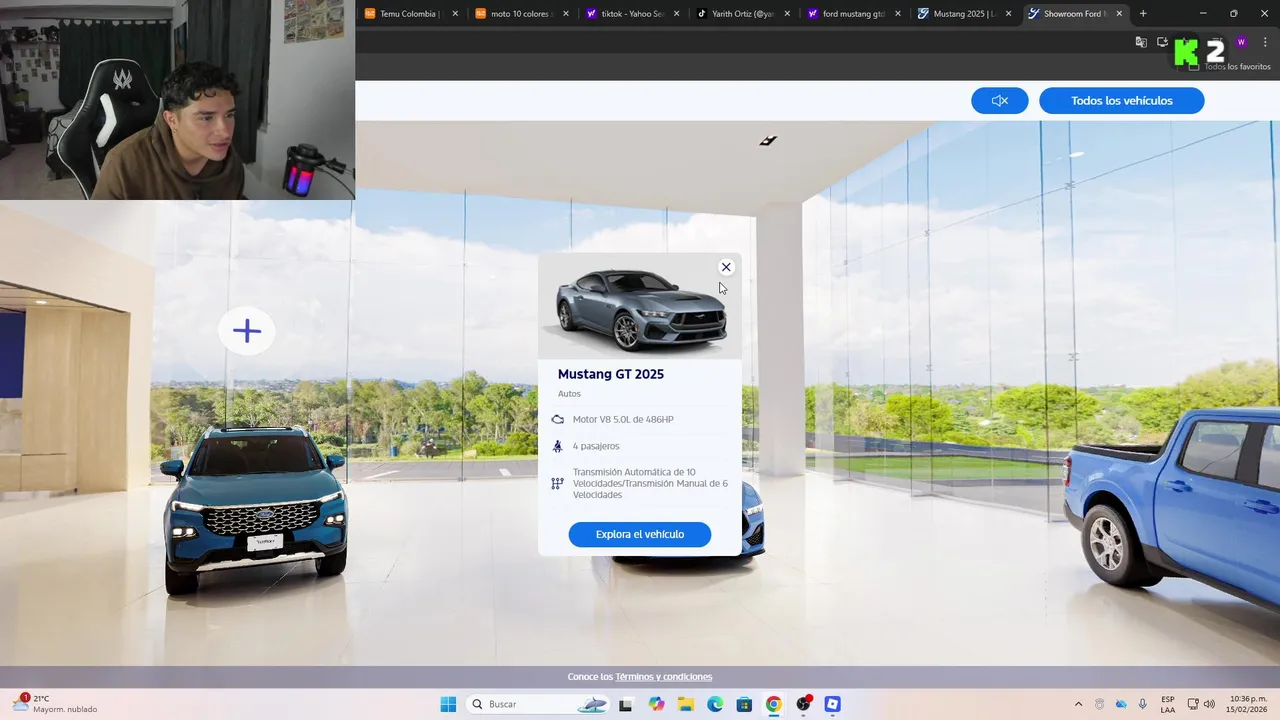Viewport: 1280px width, 720px height.
Task: Click the screen cast icon in toolbar
Action: pyautogui.click(x=1162, y=42)
